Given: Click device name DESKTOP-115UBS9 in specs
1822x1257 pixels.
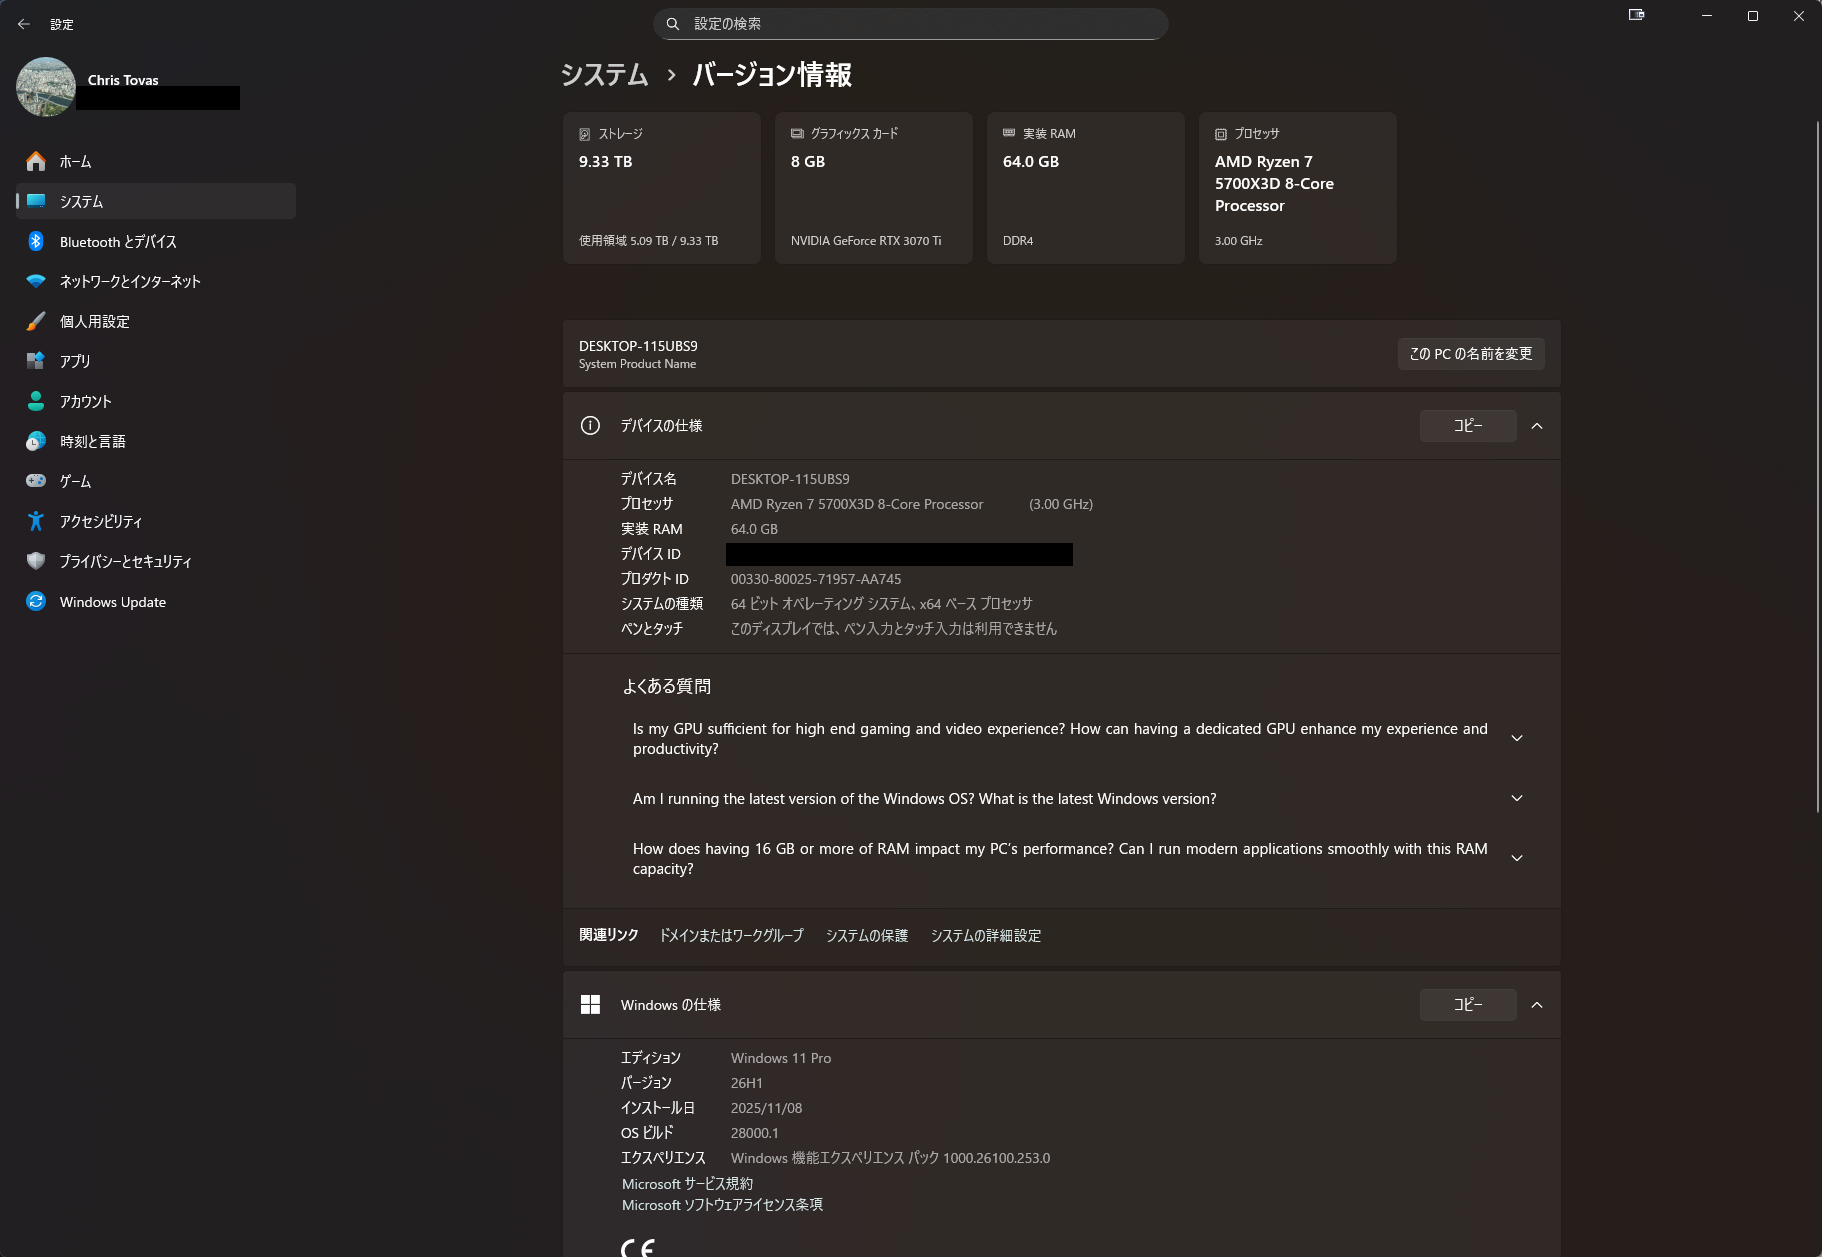Looking at the screenshot, I should click(790, 479).
